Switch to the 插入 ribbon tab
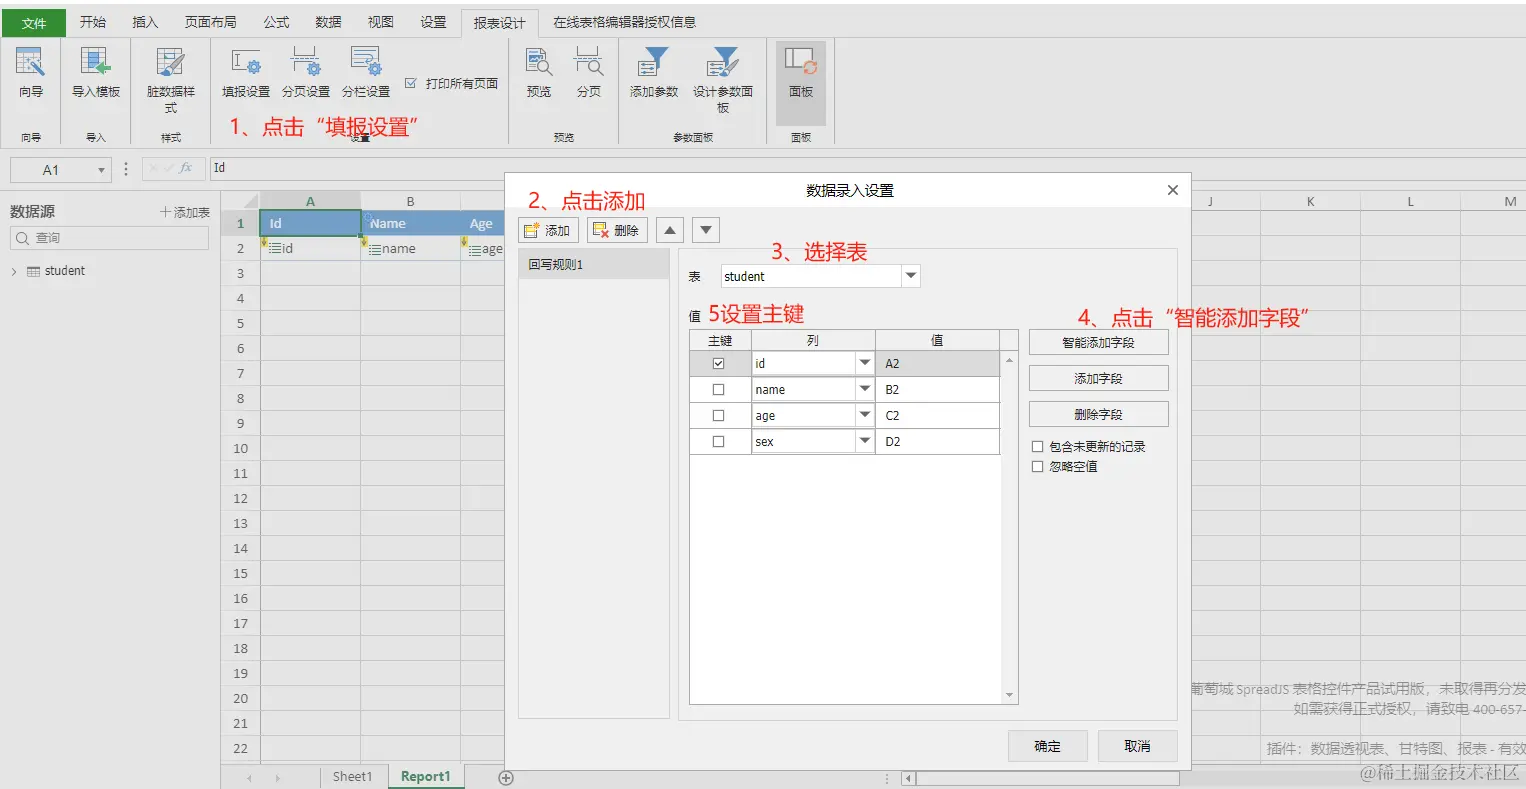 click(x=145, y=22)
